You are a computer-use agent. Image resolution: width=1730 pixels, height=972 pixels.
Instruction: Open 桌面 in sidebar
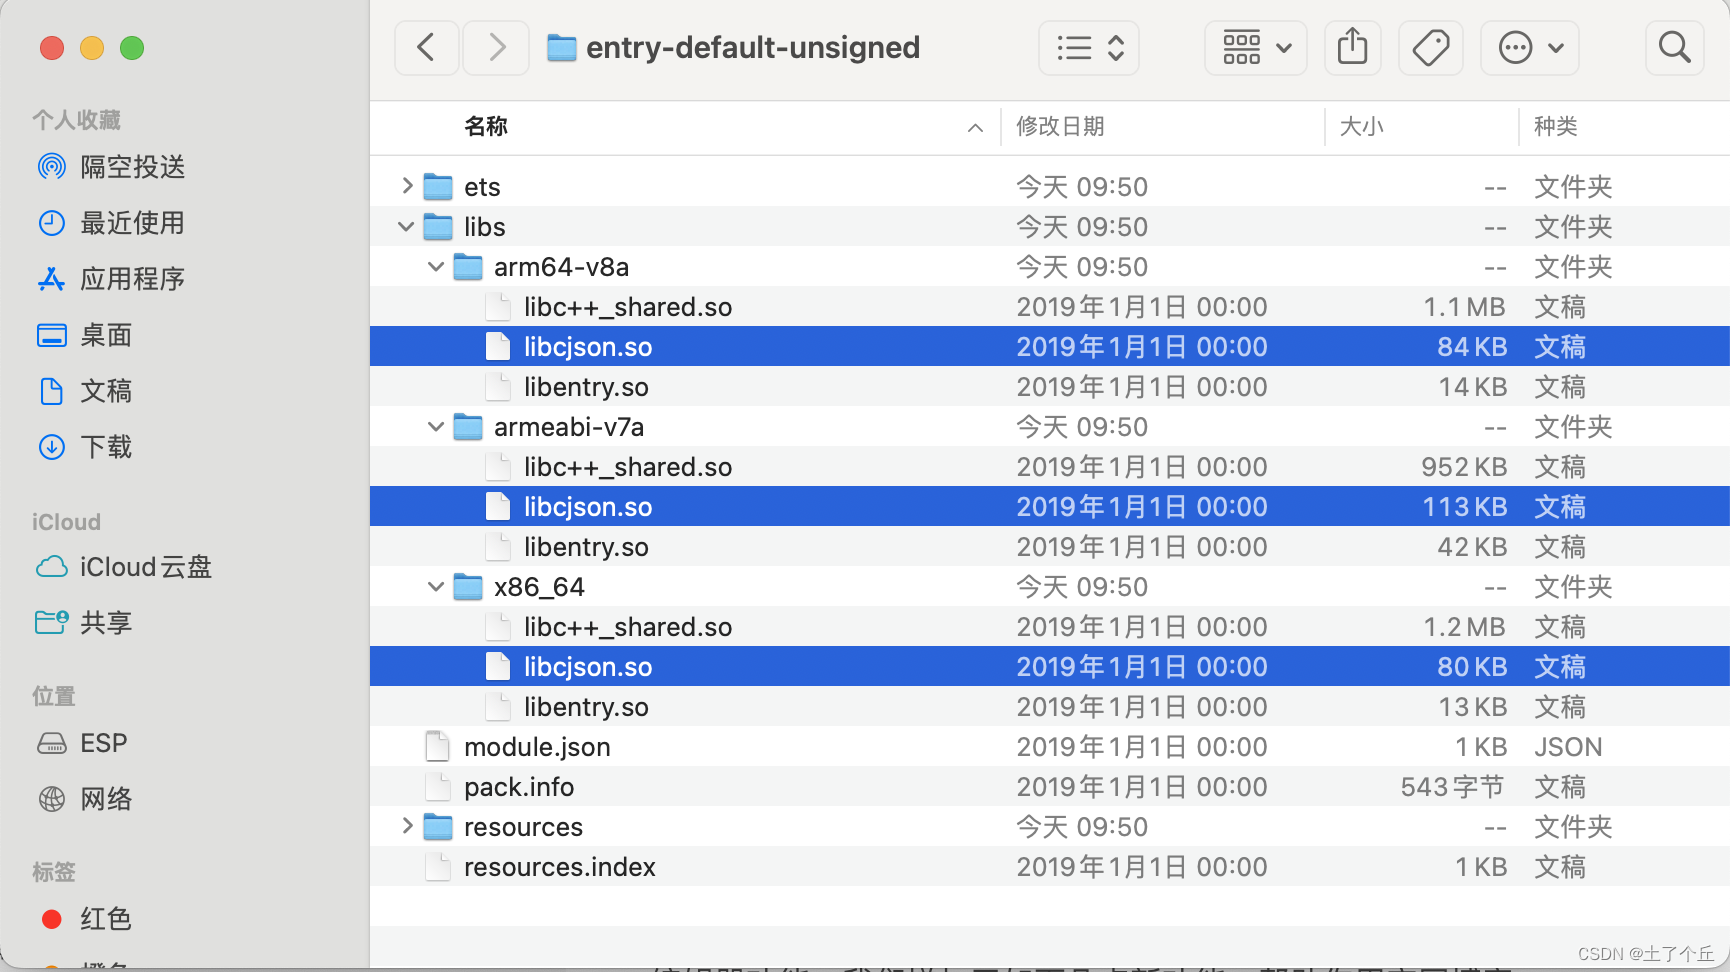pyautogui.click(x=85, y=335)
